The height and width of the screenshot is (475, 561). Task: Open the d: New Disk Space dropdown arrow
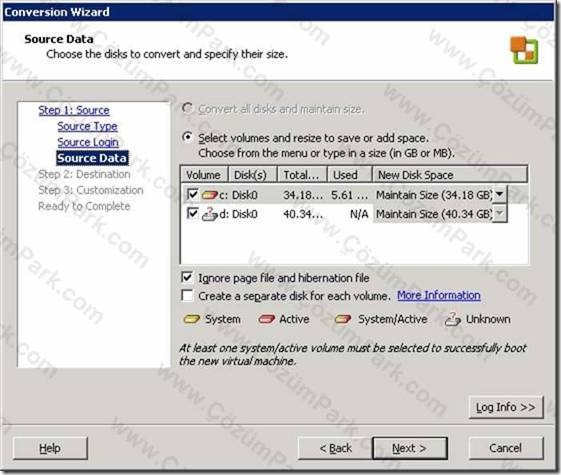pos(500,214)
